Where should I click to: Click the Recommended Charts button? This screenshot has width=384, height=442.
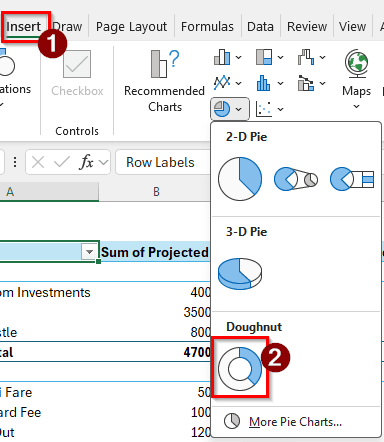tap(165, 81)
